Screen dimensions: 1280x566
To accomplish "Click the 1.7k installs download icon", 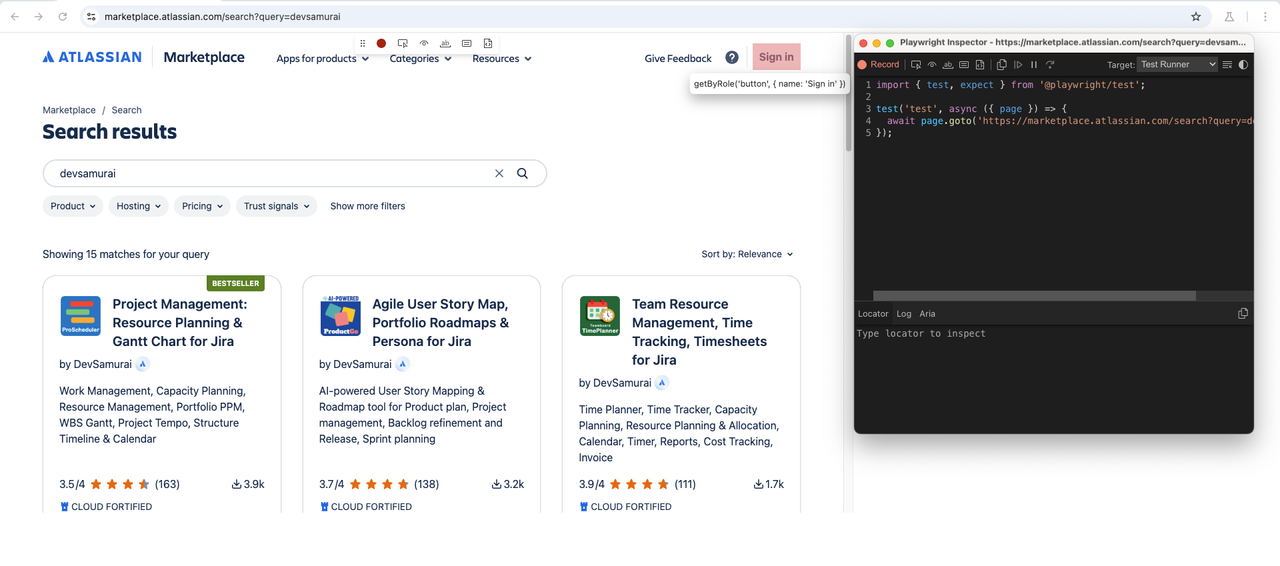I will click(758, 484).
